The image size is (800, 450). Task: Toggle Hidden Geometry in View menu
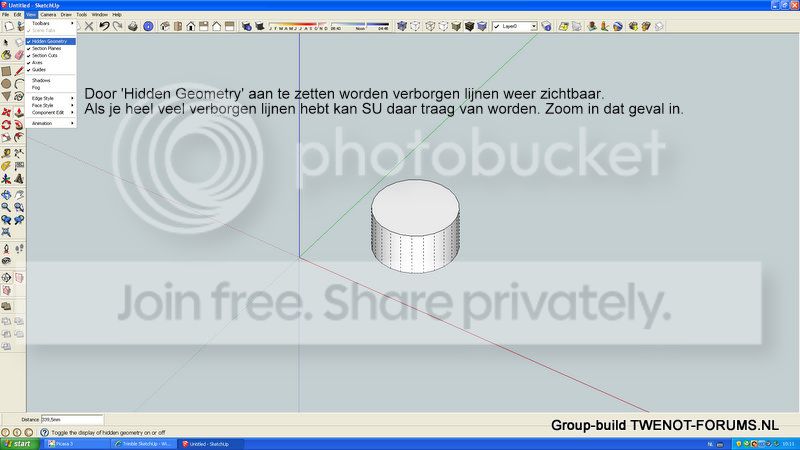point(51,41)
